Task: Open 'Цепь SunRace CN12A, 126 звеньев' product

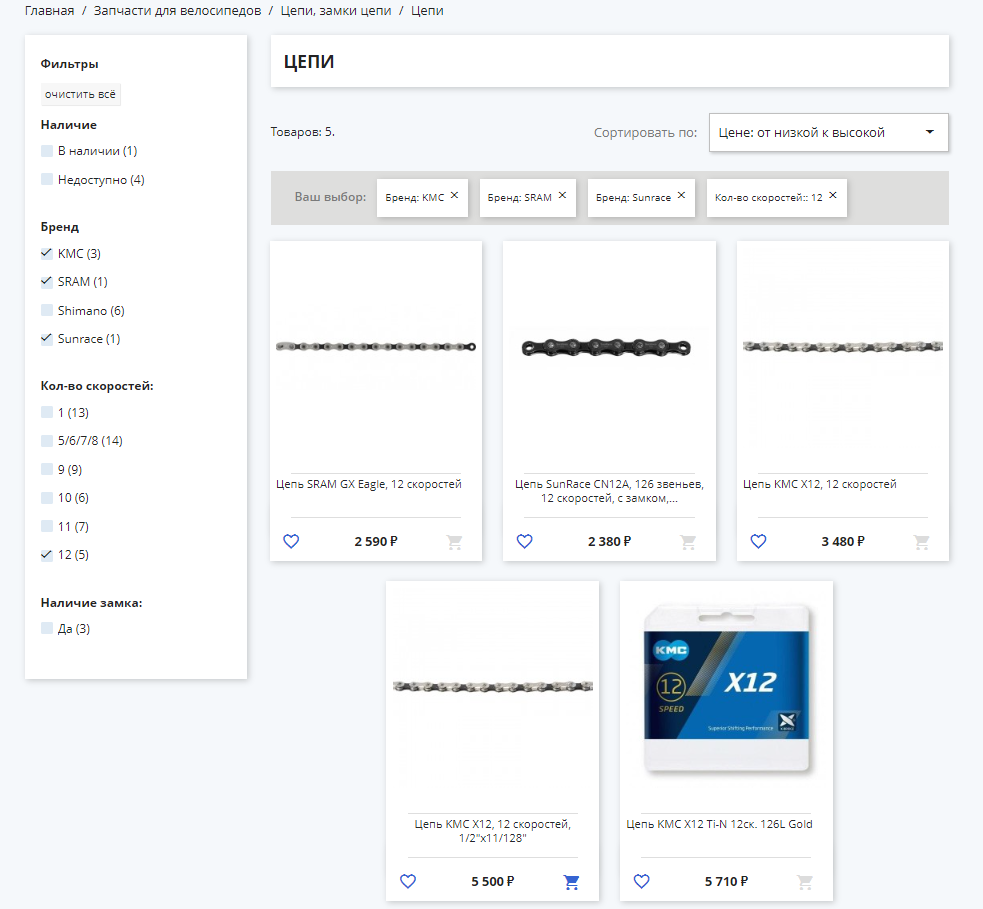Action: (609, 491)
